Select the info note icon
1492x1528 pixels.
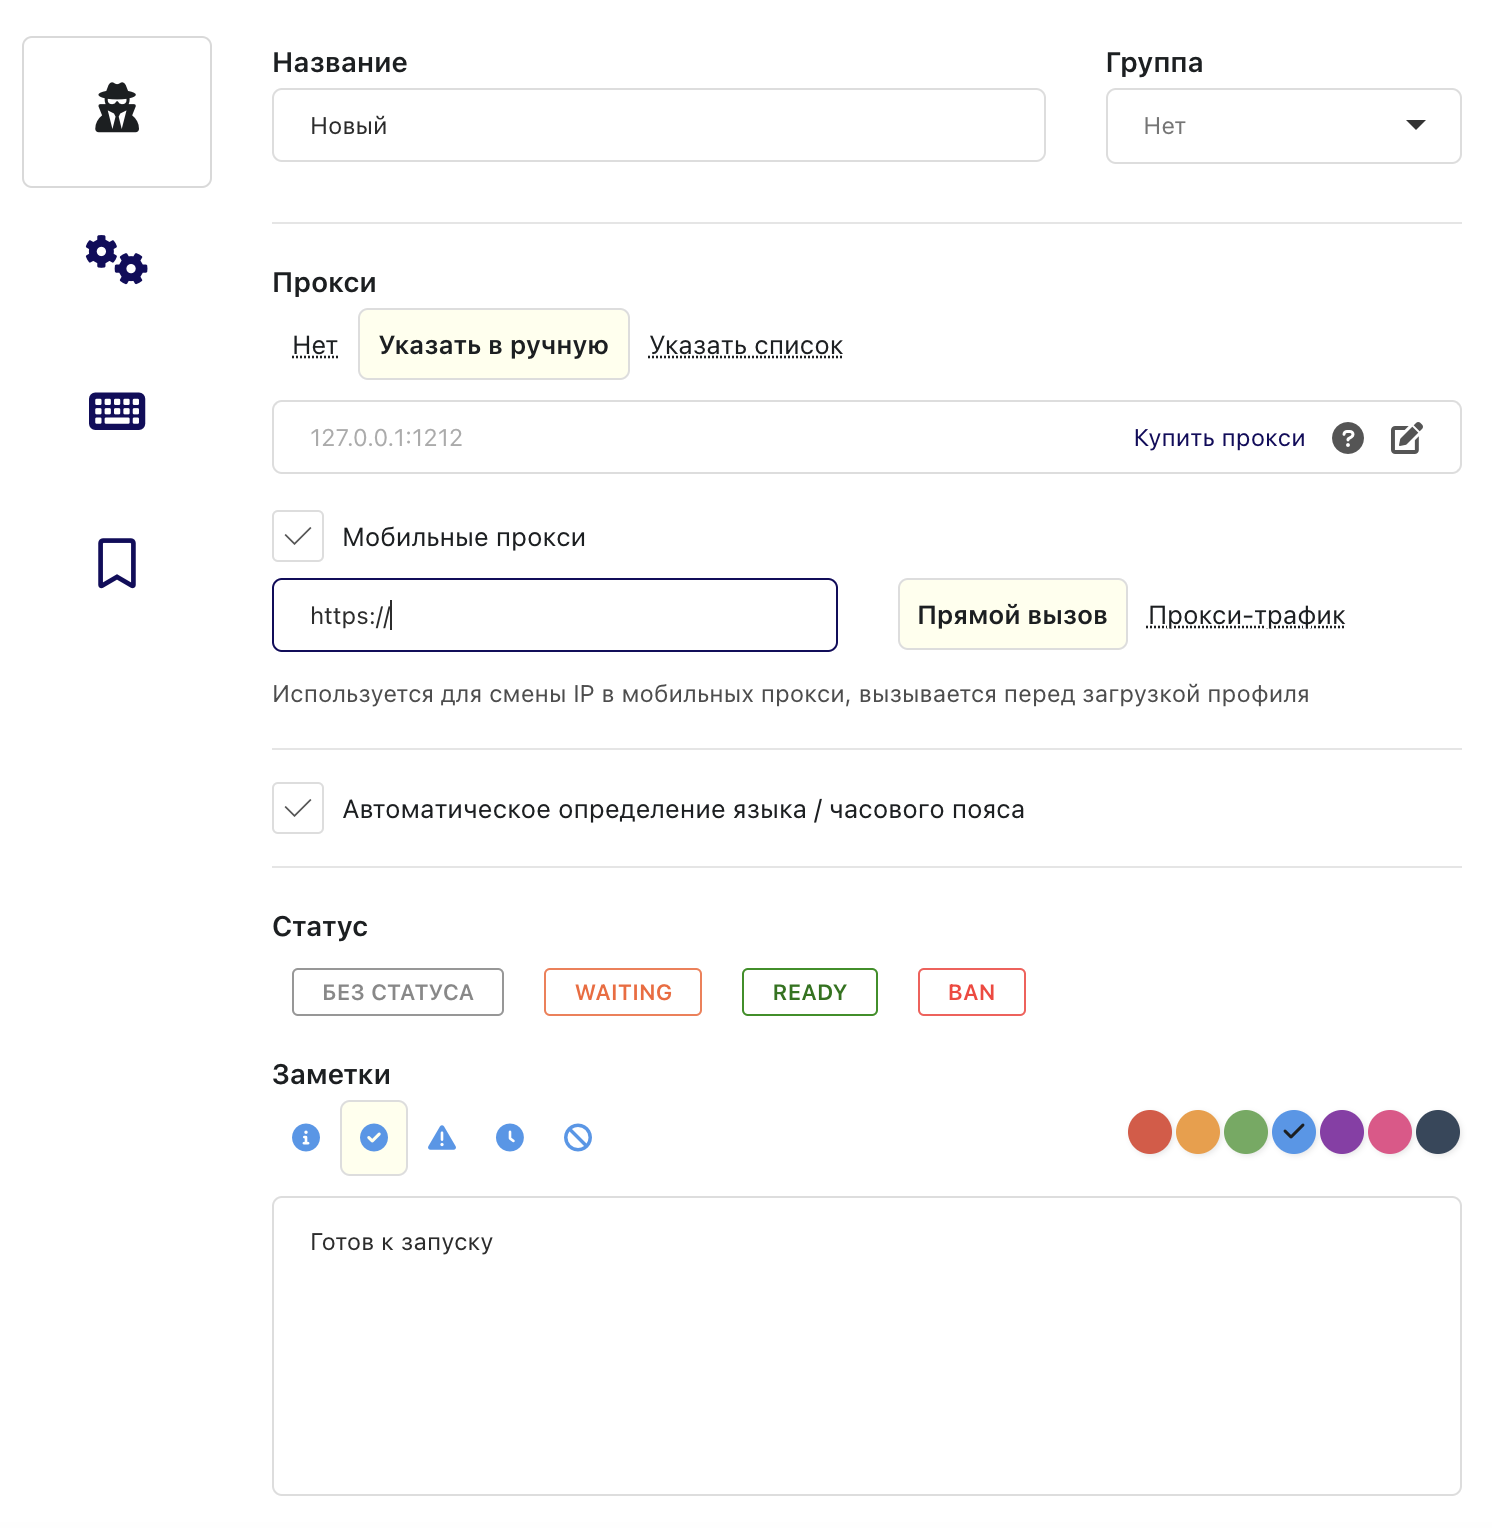306,1137
